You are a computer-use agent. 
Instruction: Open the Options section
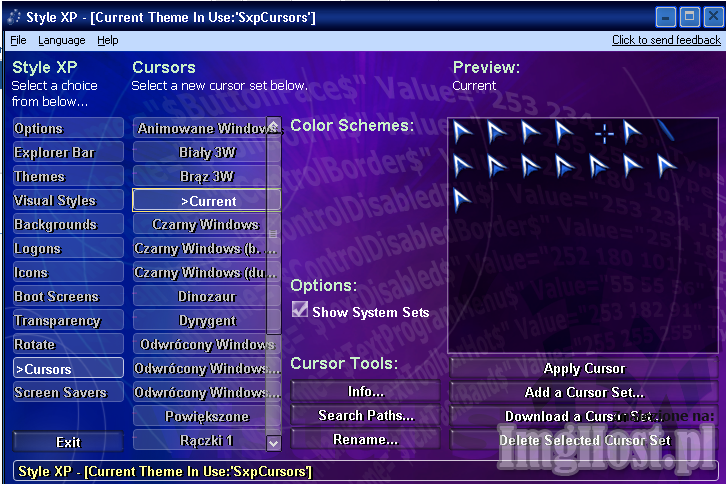tap(69, 128)
